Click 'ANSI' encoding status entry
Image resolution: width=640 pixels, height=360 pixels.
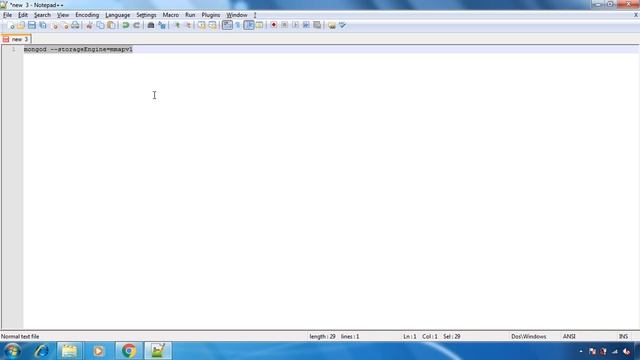569,337
